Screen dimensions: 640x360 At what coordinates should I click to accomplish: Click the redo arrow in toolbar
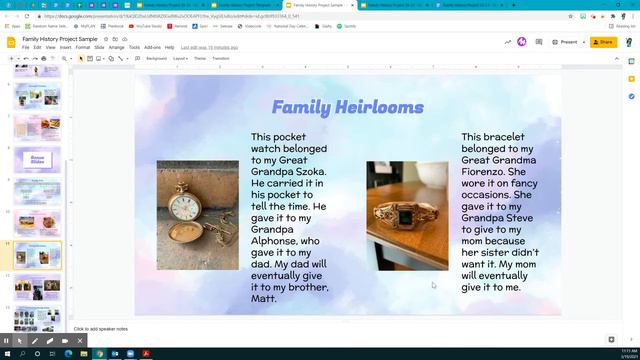pyautogui.click(x=35, y=59)
